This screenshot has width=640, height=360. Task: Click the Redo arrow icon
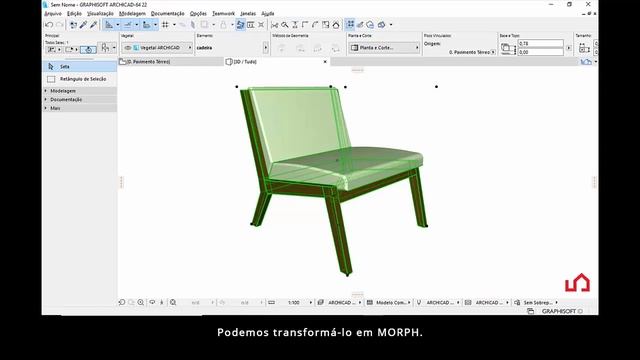(59, 25)
